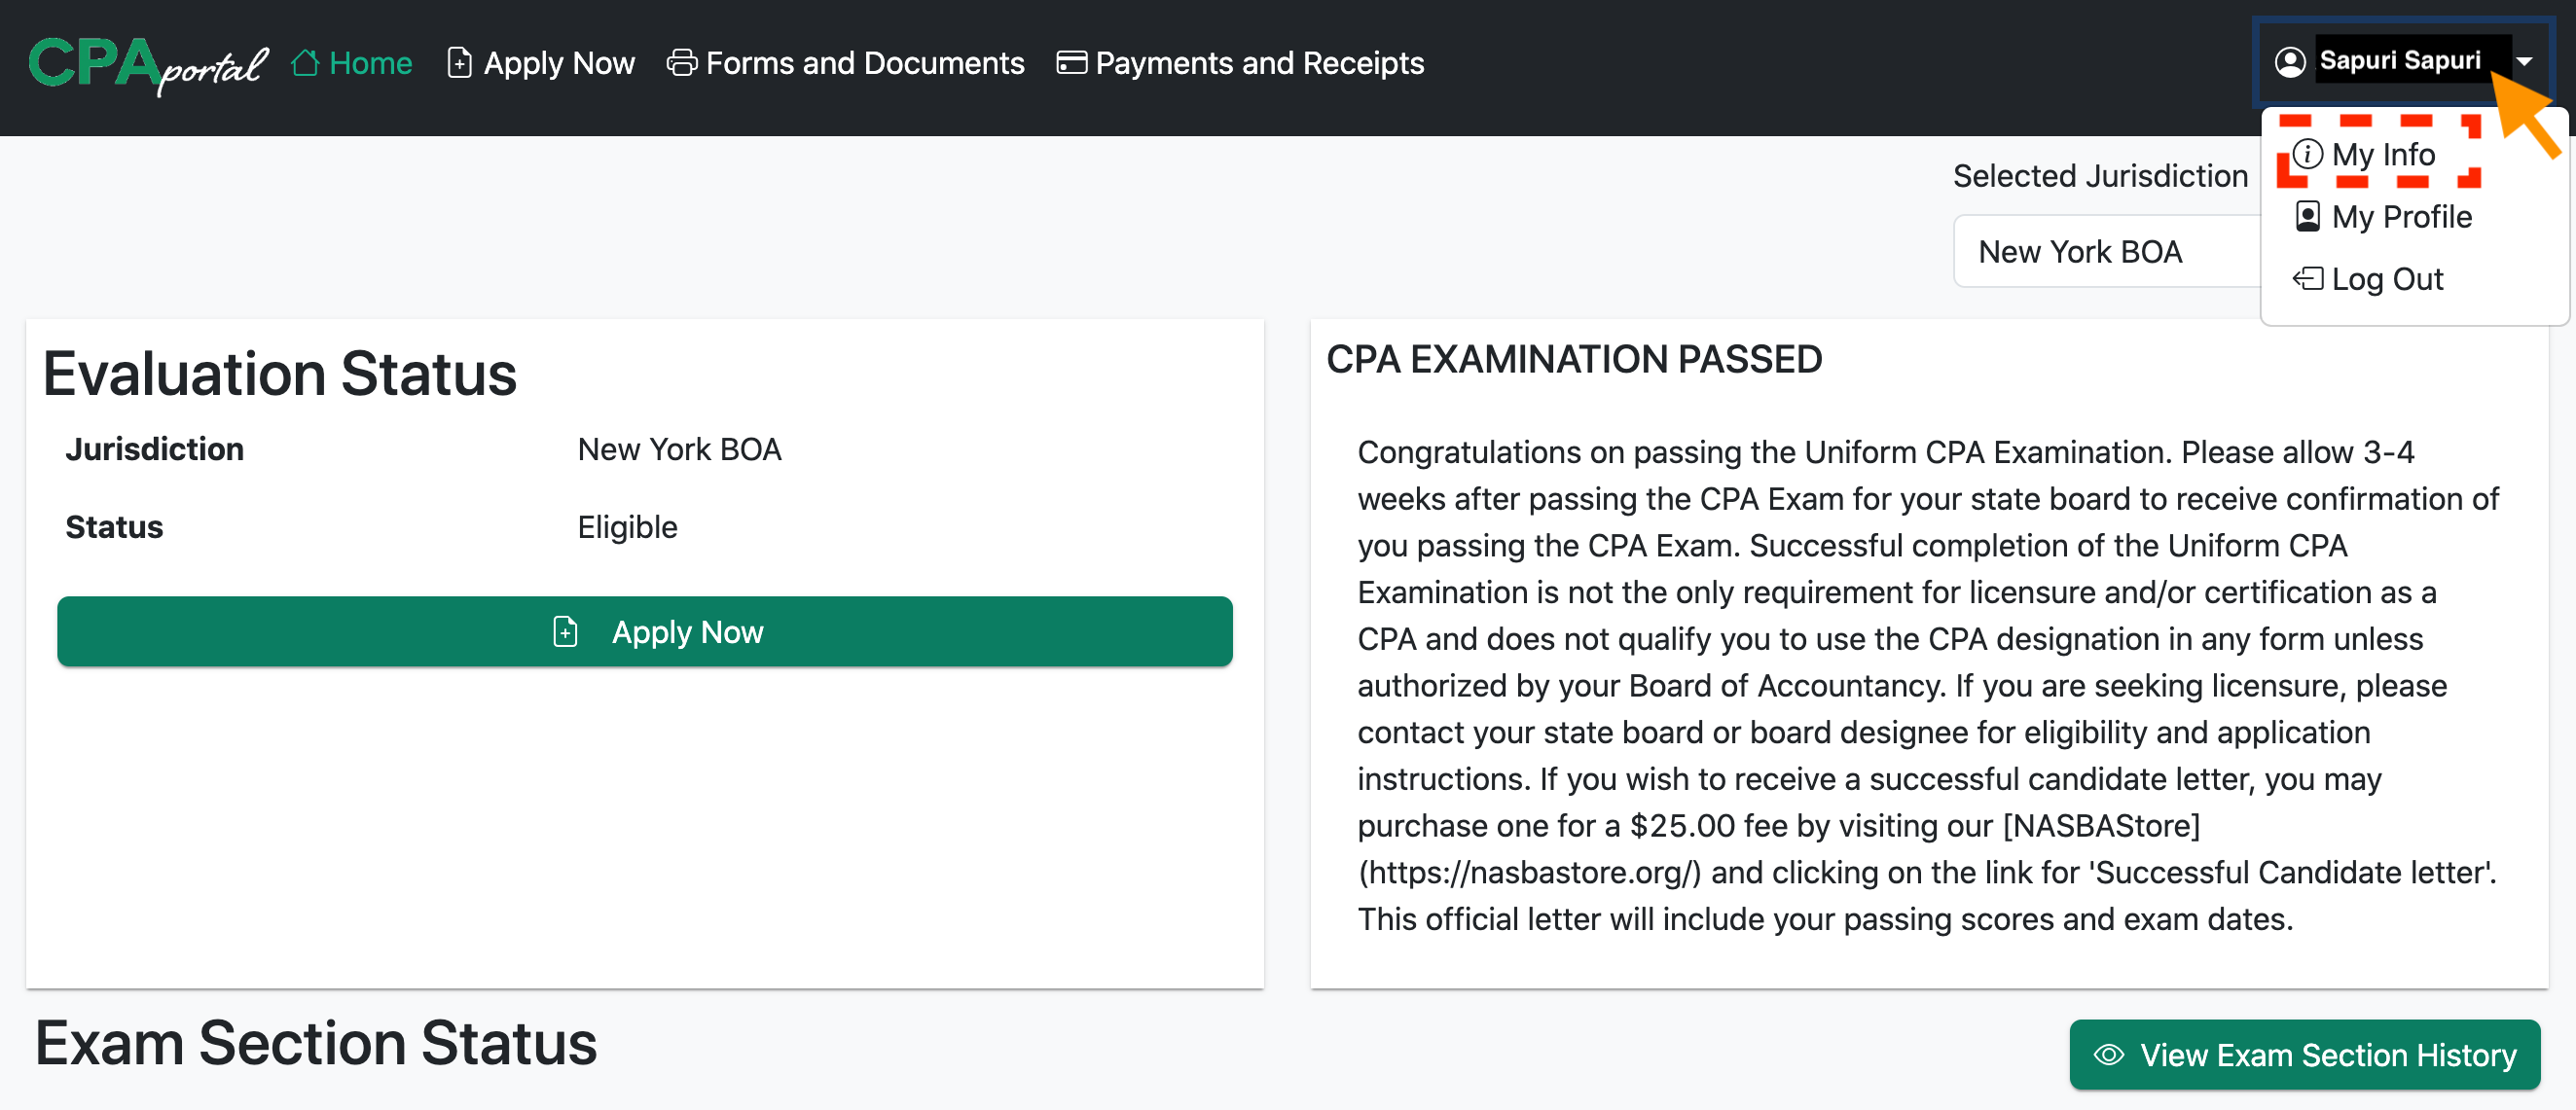Click the My Info circle icon

(x=2307, y=154)
